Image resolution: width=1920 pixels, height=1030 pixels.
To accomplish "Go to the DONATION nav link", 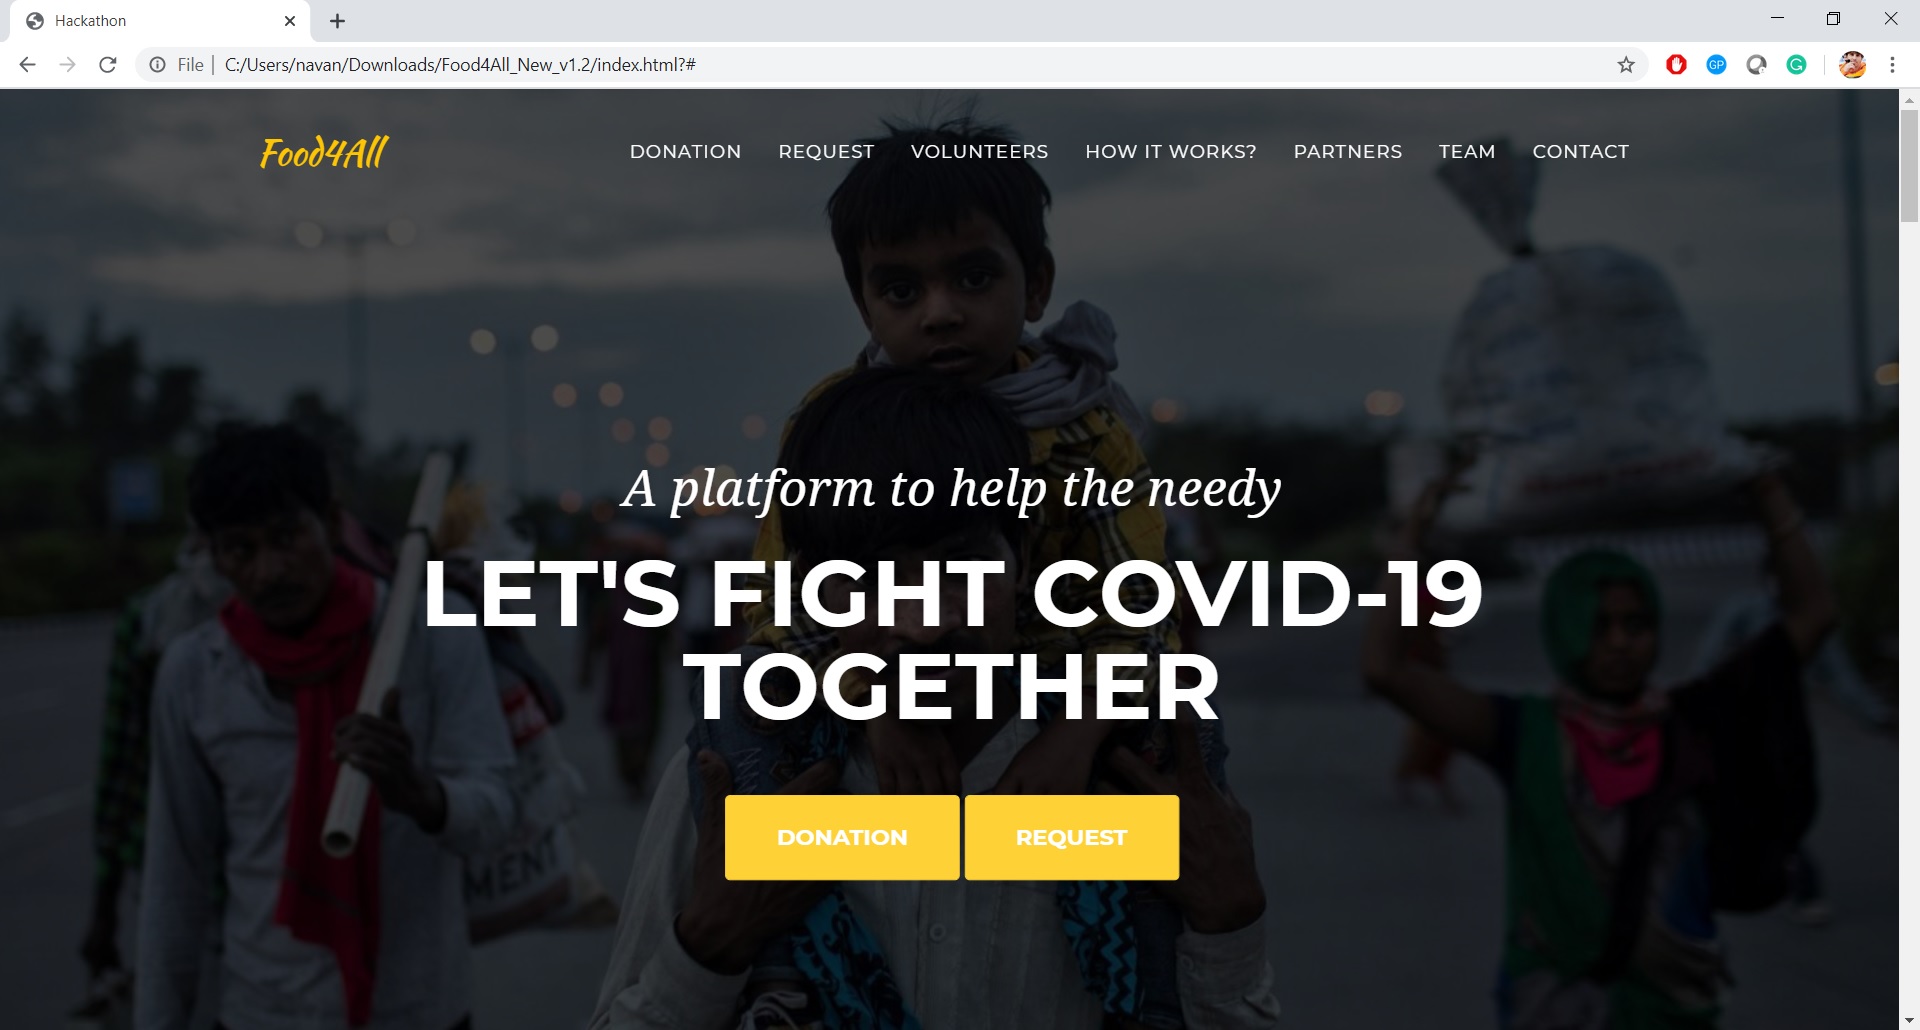I will pyautogui.click(x=685, y=152).
